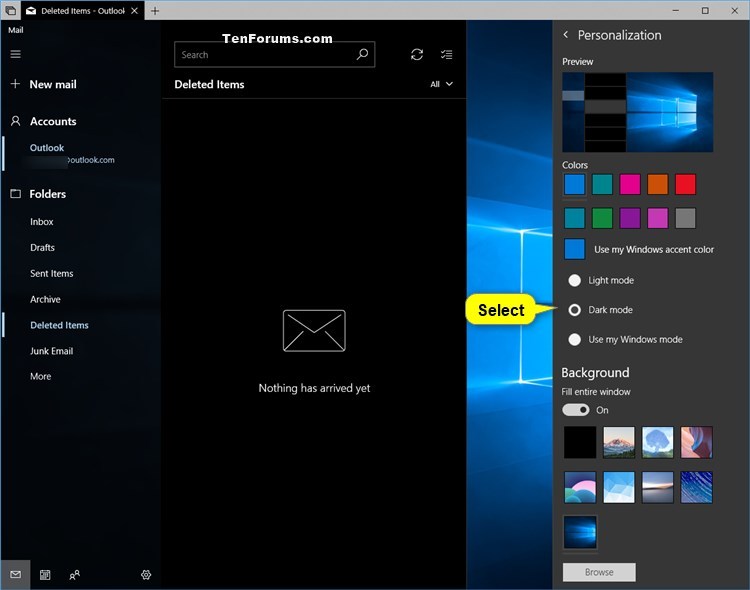Select the light blue polygon background thumbnail

pos(619,487)
